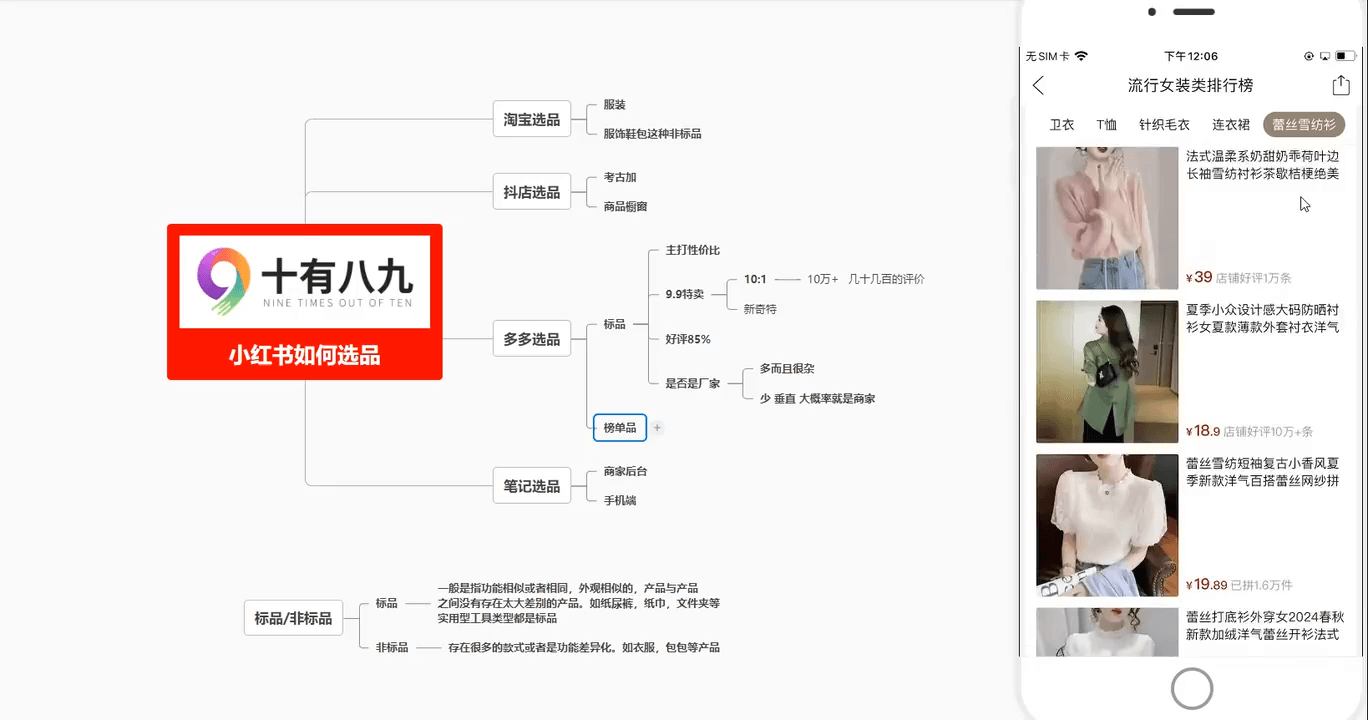Select the 手机端 node
Viewport: 1368px width, 720px height.
click(620, 500)
